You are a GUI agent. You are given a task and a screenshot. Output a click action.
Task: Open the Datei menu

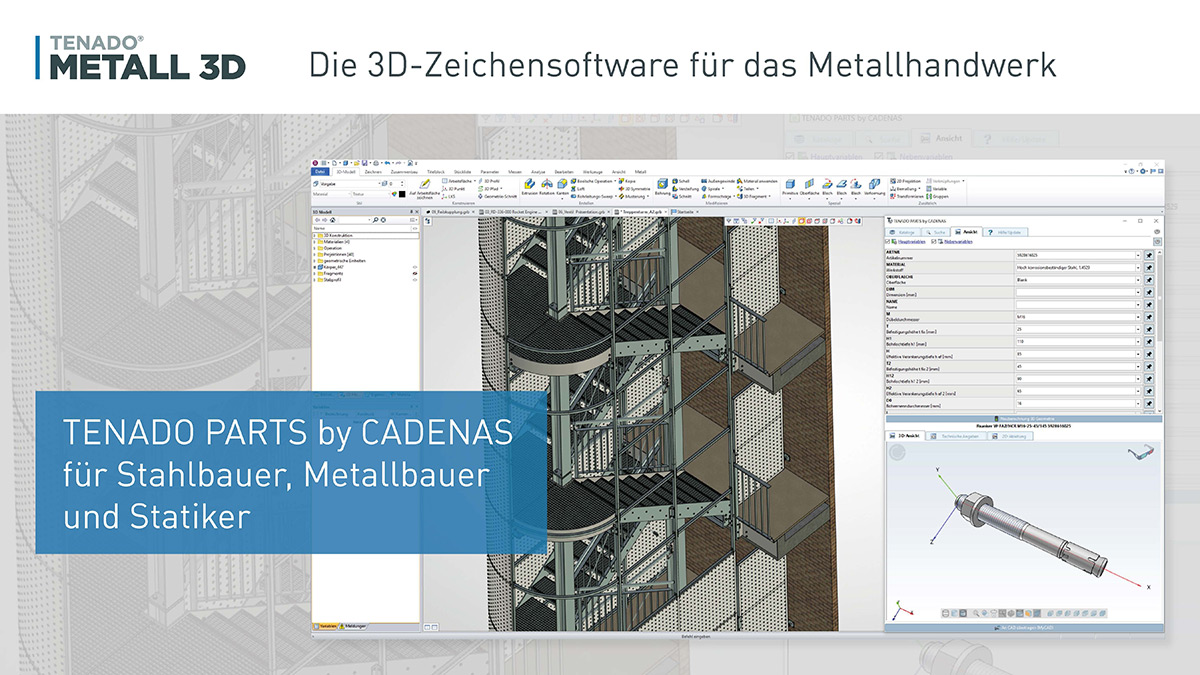point(321,172)
